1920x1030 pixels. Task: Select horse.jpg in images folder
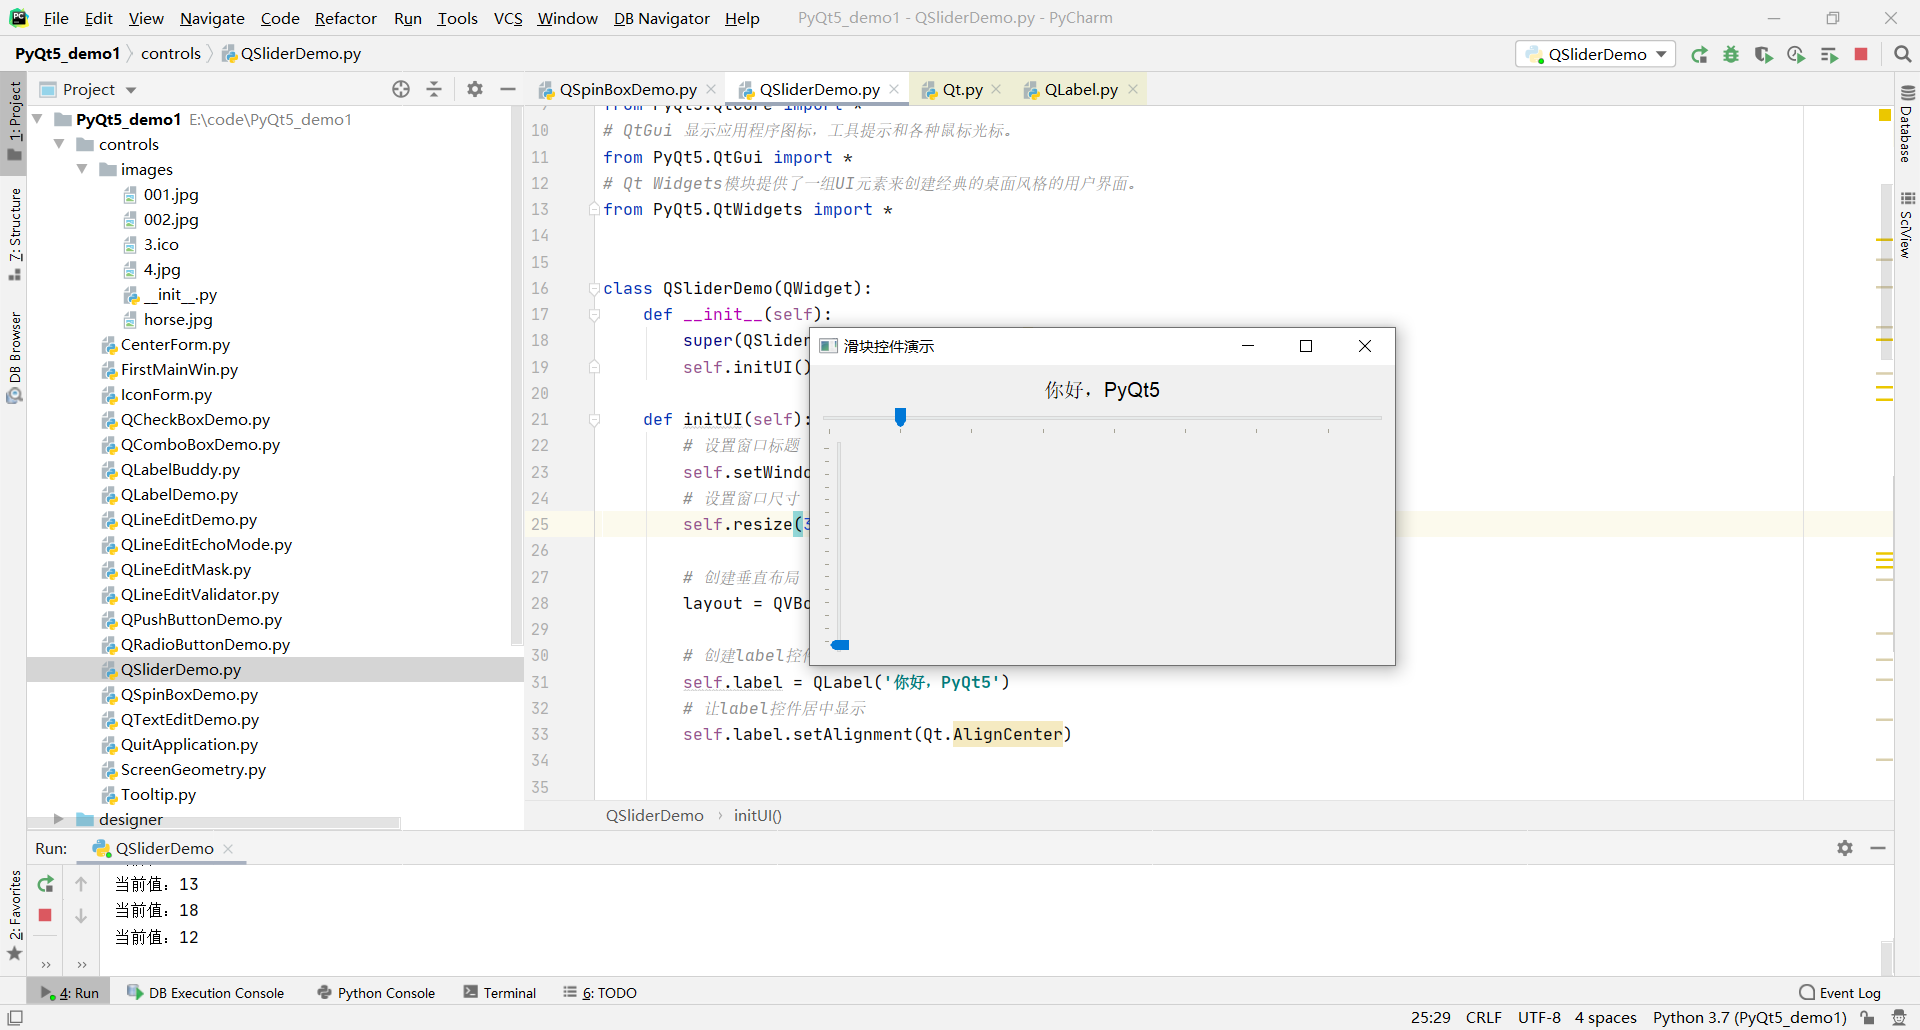[x=177, y=319]
